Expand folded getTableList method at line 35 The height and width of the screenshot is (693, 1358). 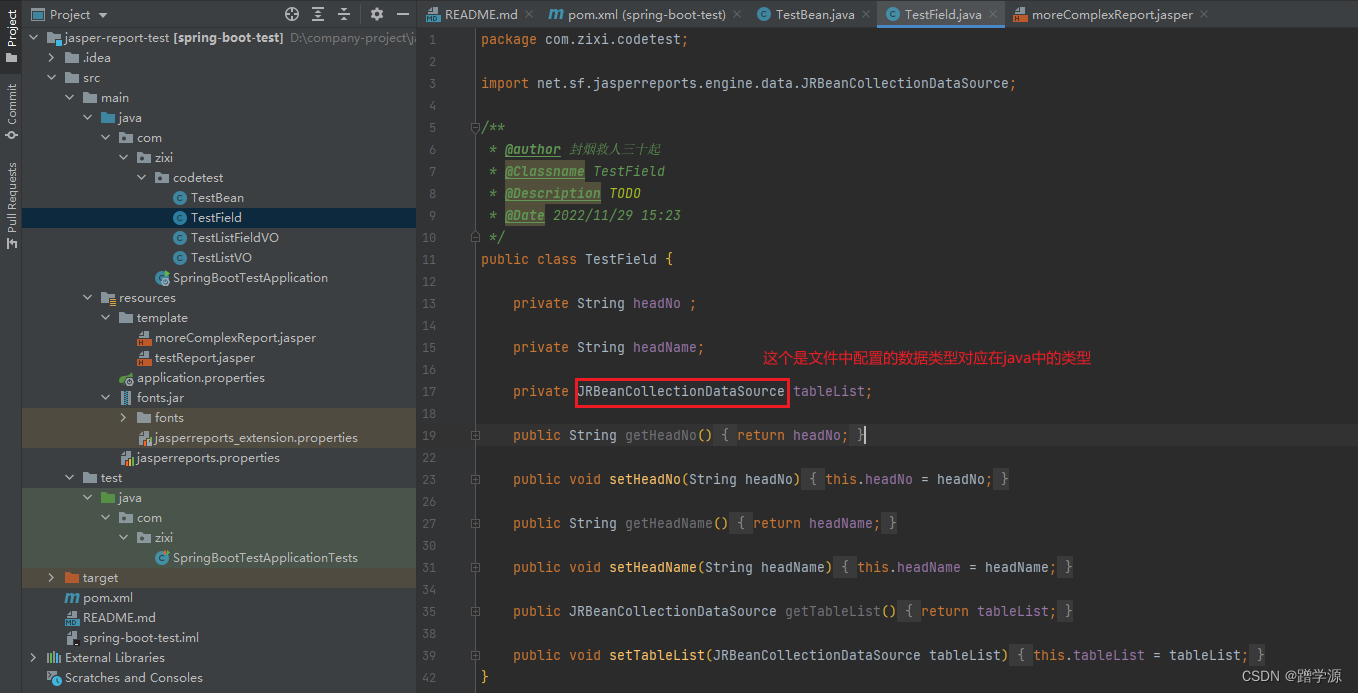click(x=476, y=611)
